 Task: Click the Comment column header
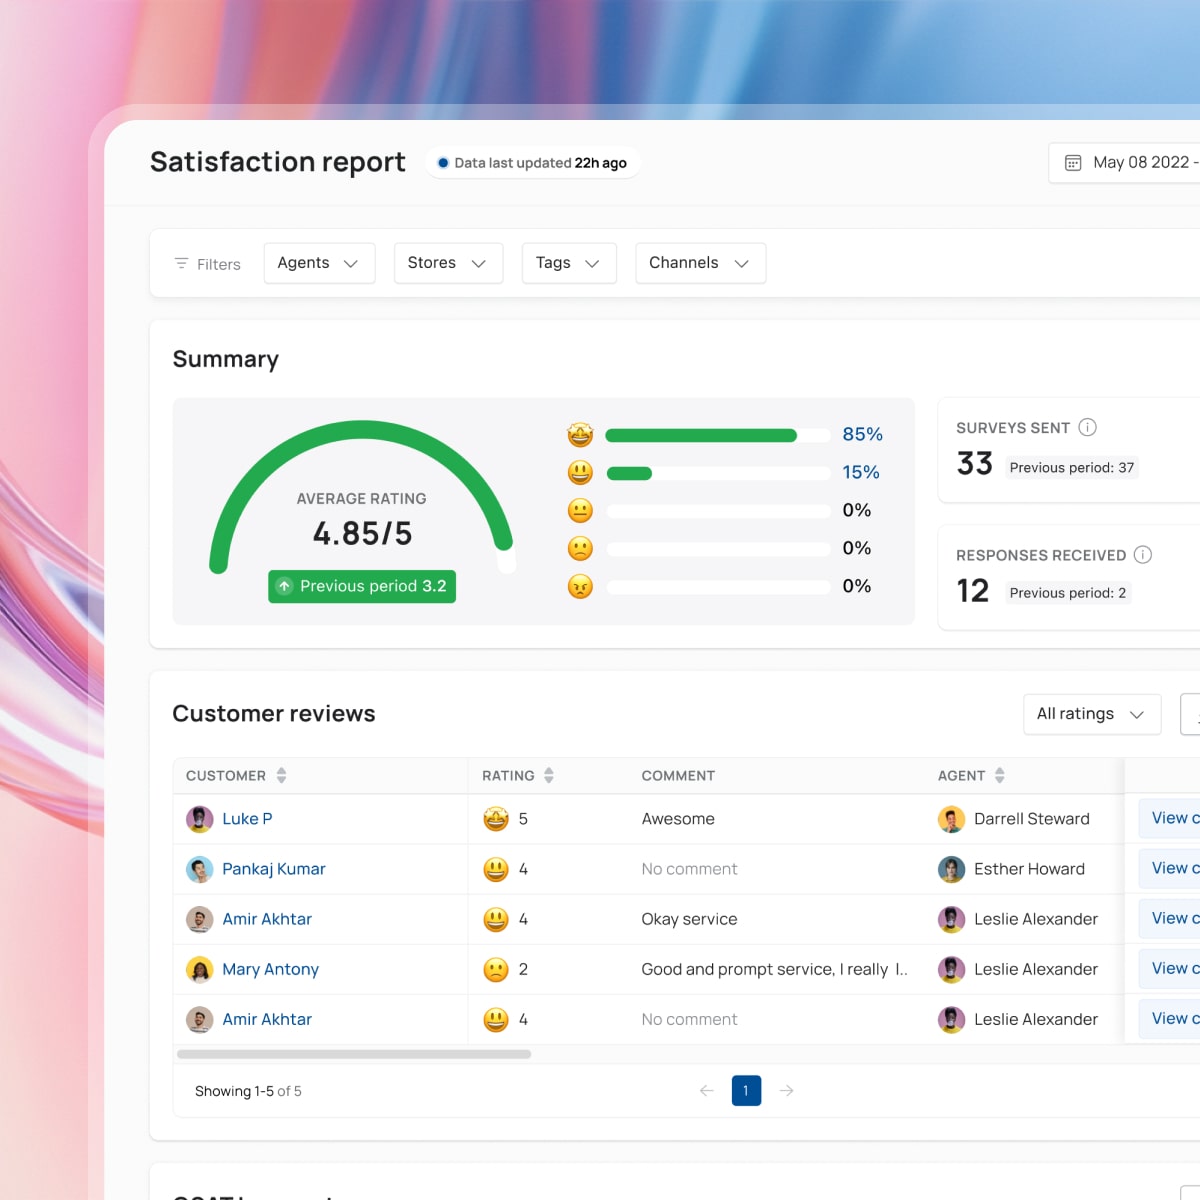coord(678,775)
